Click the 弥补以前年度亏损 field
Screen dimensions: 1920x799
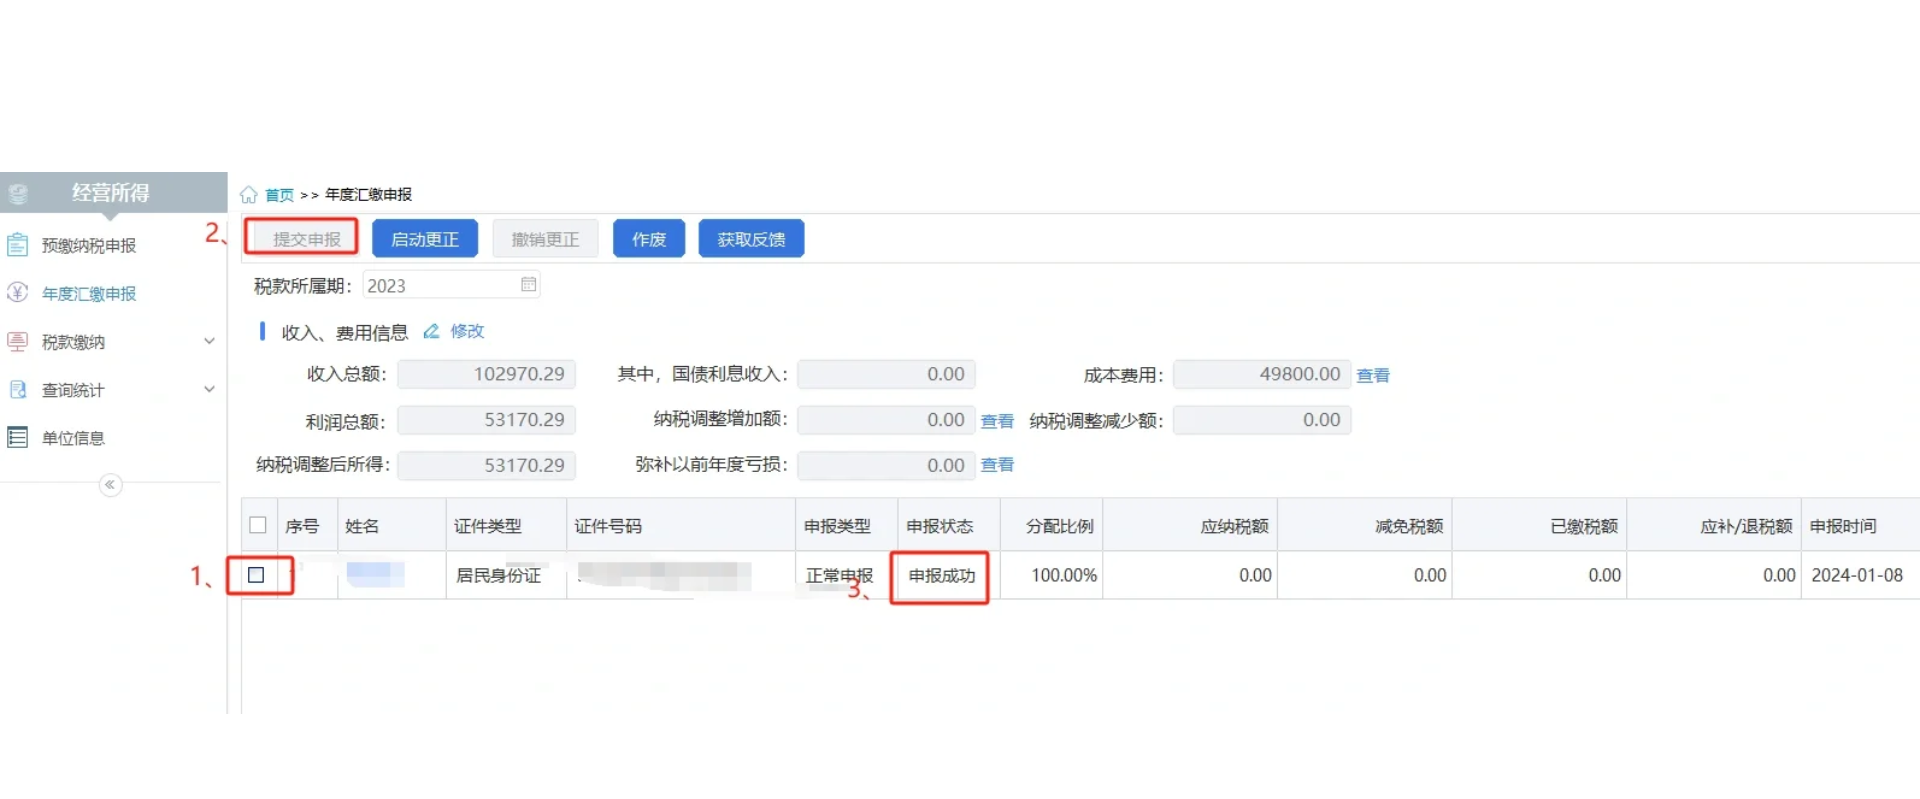[886, 465]
